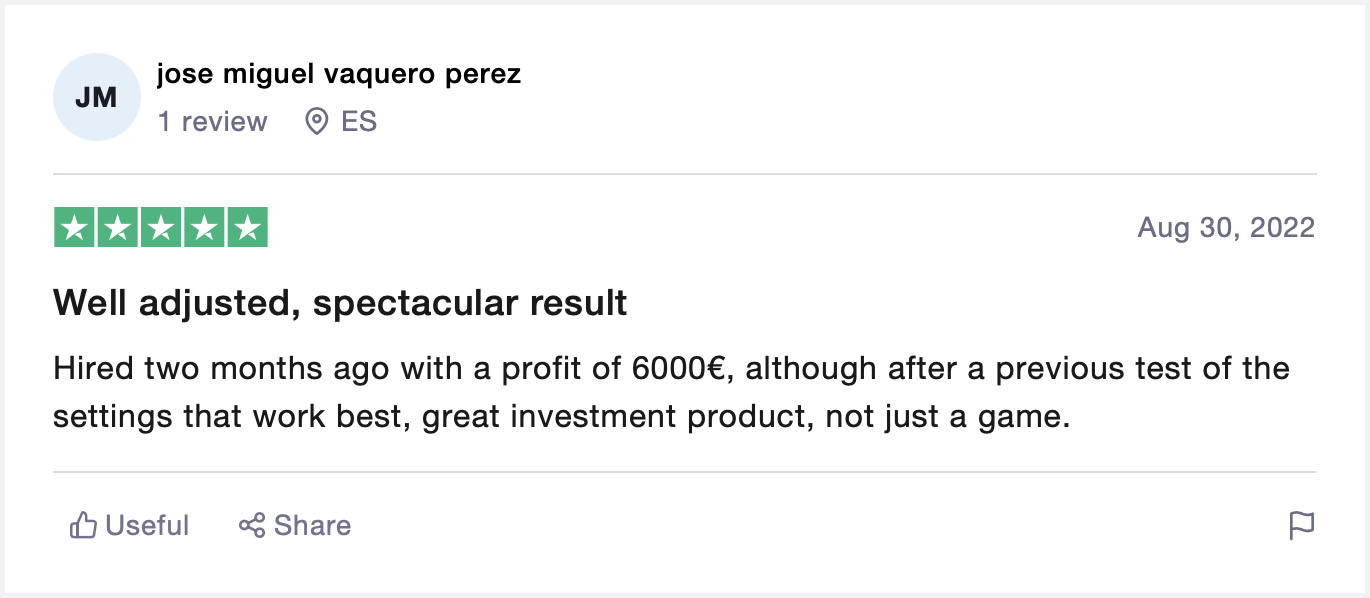Click the "1 review" count text
The image size is (1370, 598).
(x=212, y=122)
